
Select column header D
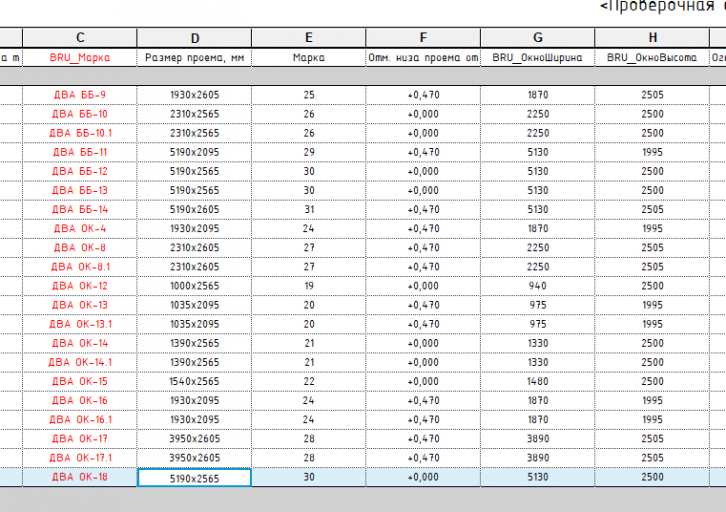194,37
